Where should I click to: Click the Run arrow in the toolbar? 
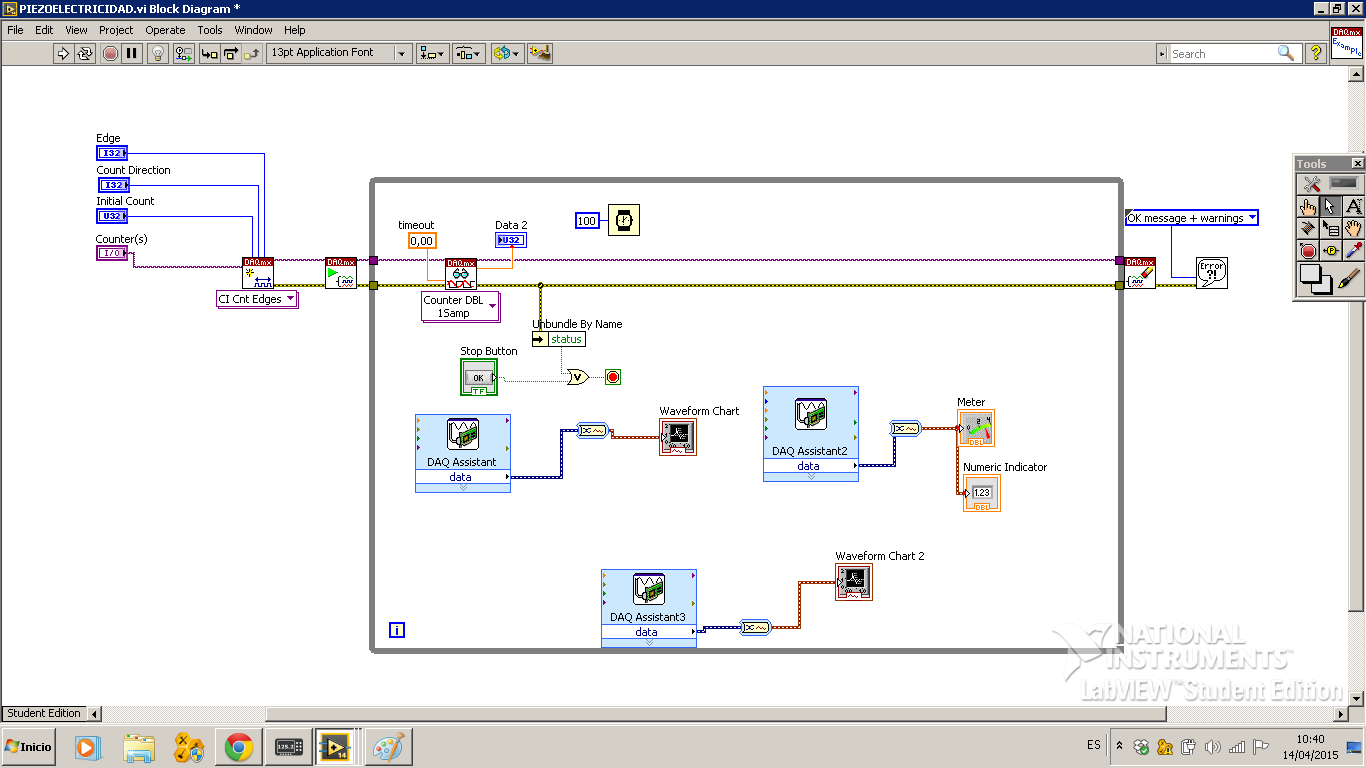63,53
